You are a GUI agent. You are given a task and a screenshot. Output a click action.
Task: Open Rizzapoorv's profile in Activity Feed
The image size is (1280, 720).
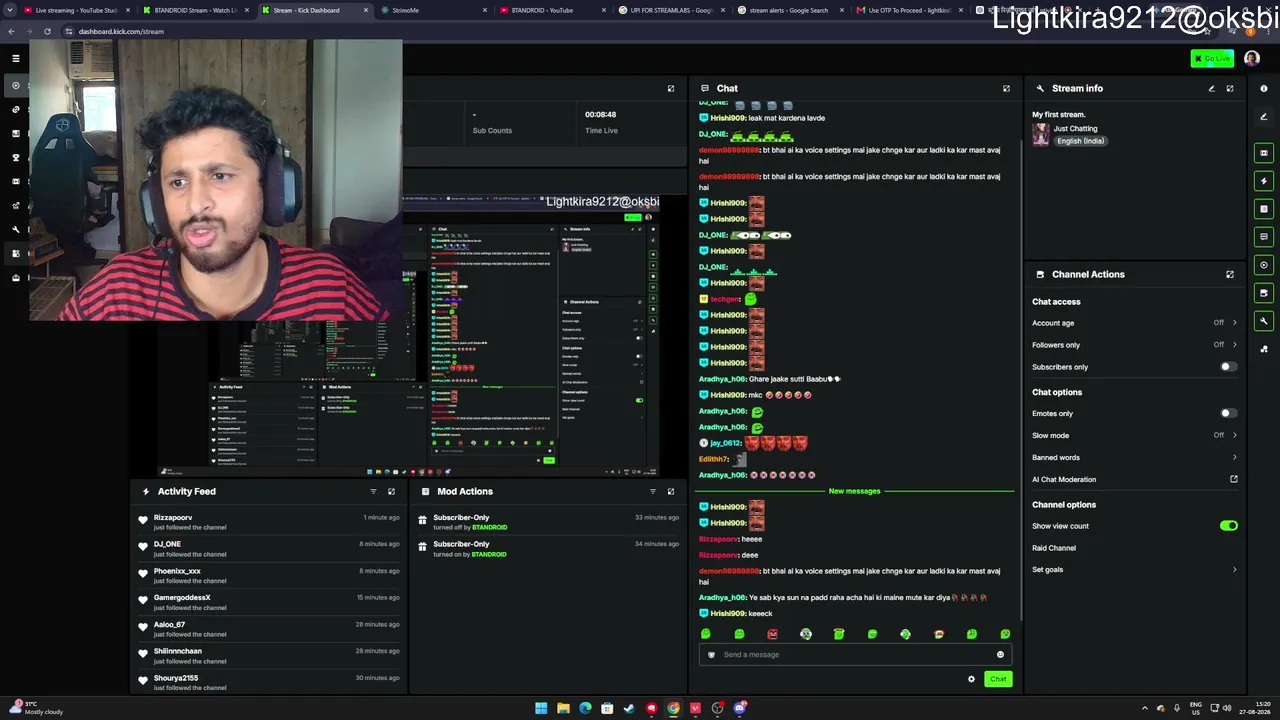(173, 518)
